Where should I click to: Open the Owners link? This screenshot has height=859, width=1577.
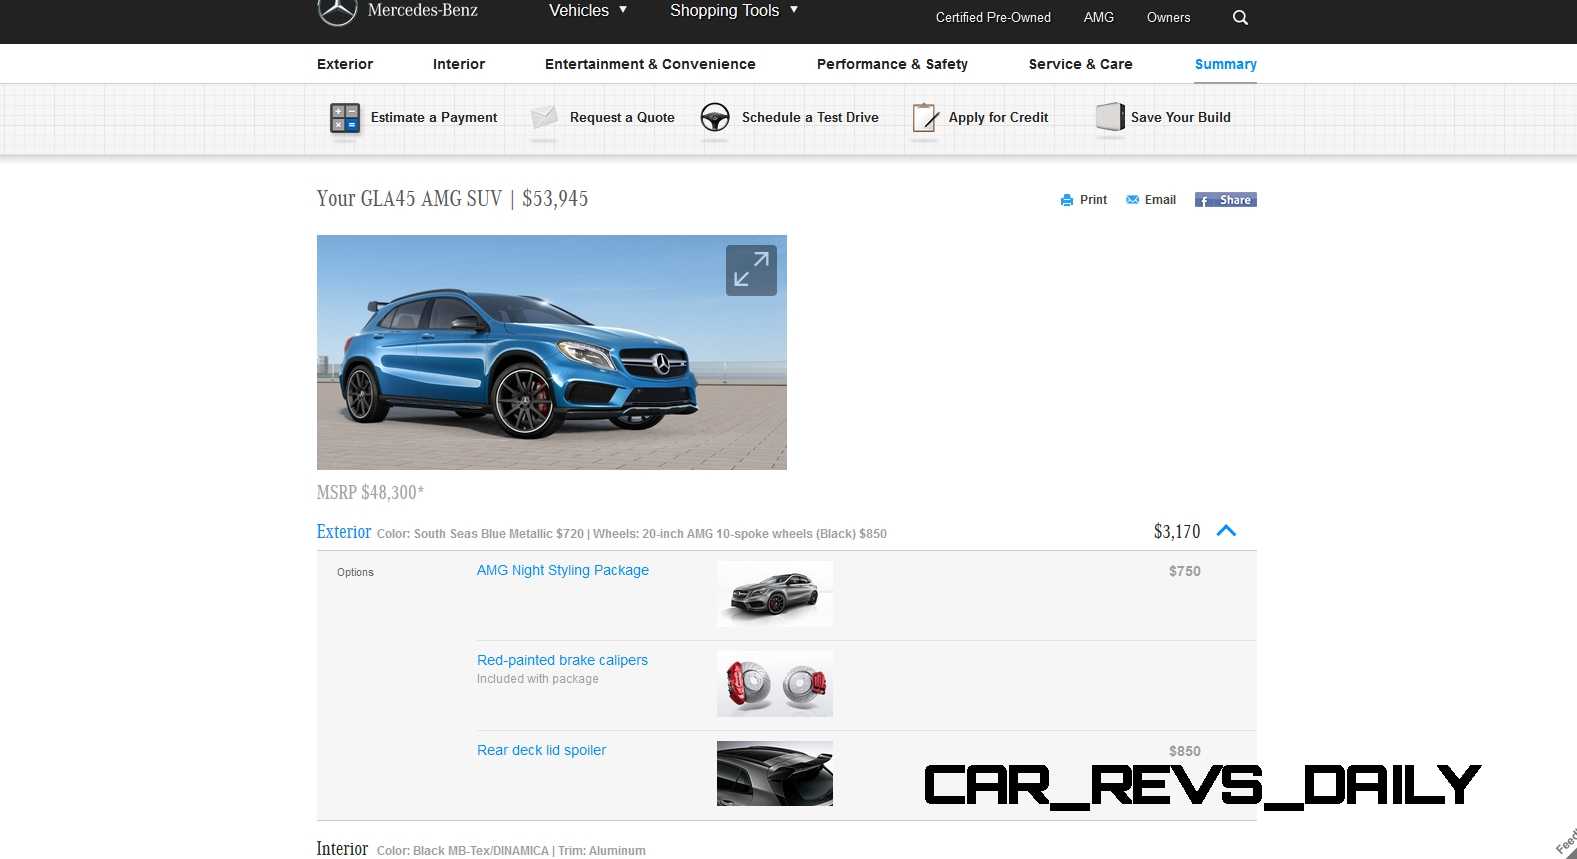[1168, 17]
